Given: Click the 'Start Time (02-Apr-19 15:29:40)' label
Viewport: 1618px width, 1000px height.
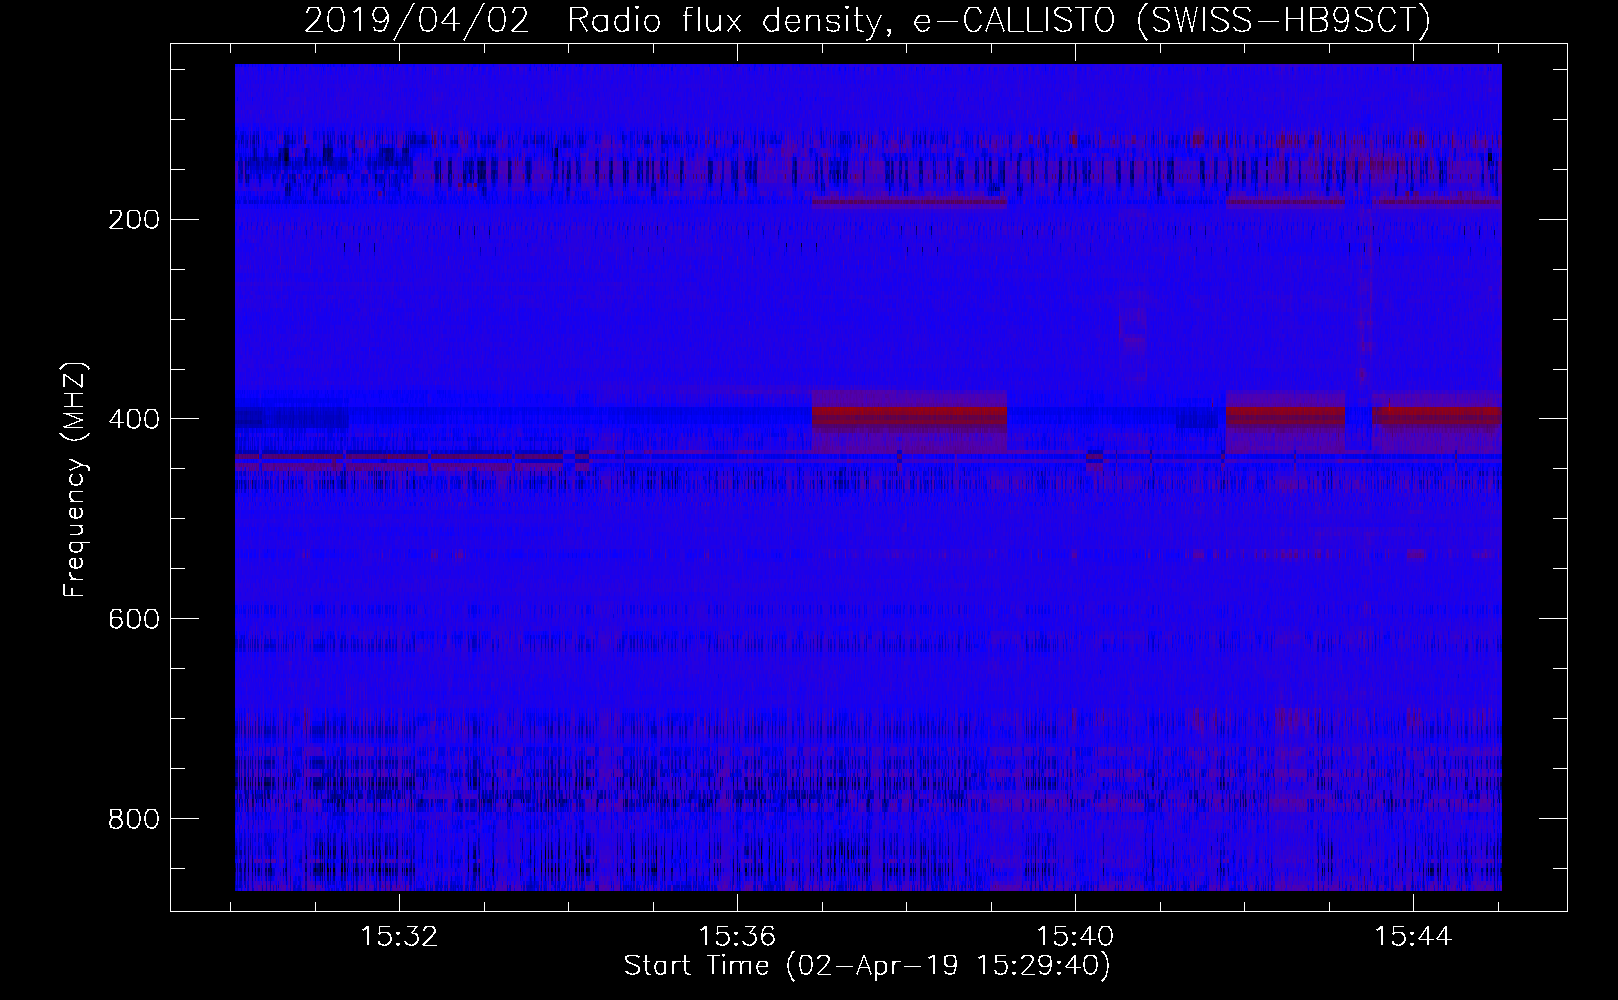Looking at the screenshot, I should (x=867, y=966).
